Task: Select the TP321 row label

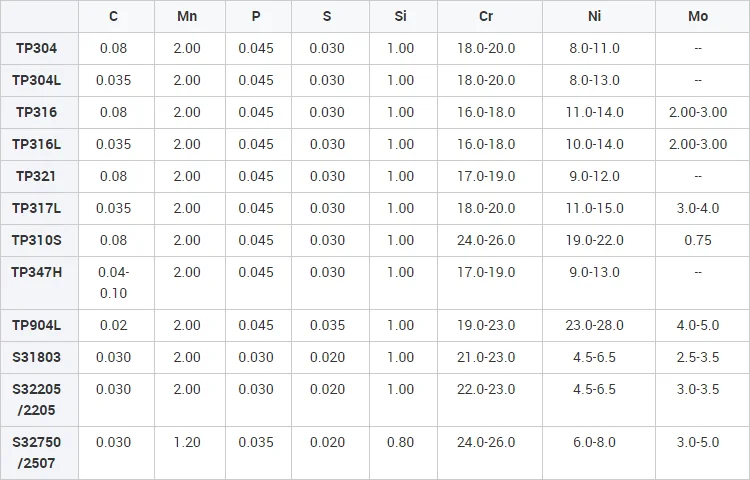Action: (x=36, y=176)
